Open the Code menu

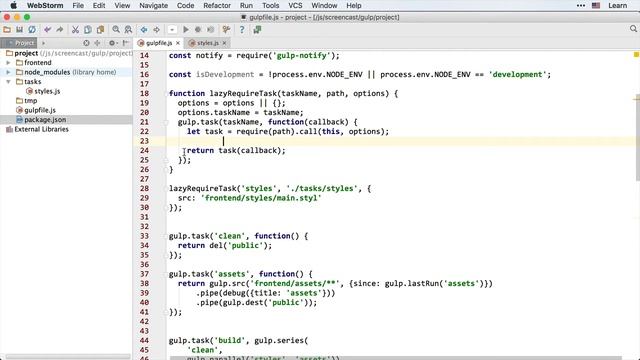click(185, 5)
